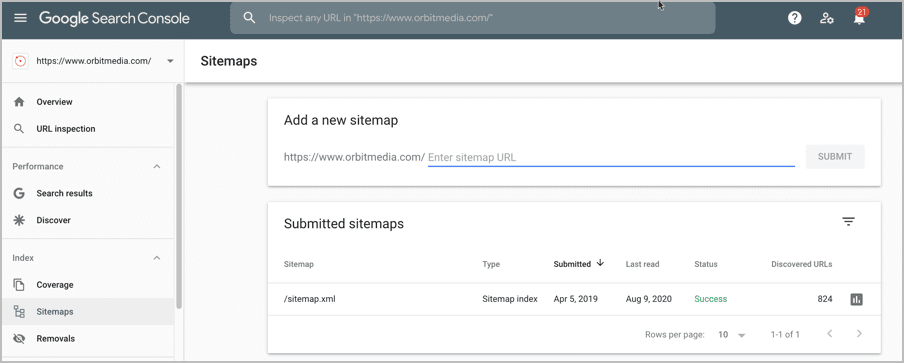Collapse the Performance section chevron
Screen dimensions: 904x363
click(157, 167)
